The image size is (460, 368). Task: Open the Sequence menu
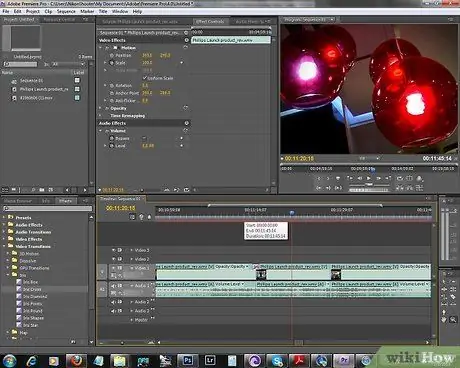[66, 11]
